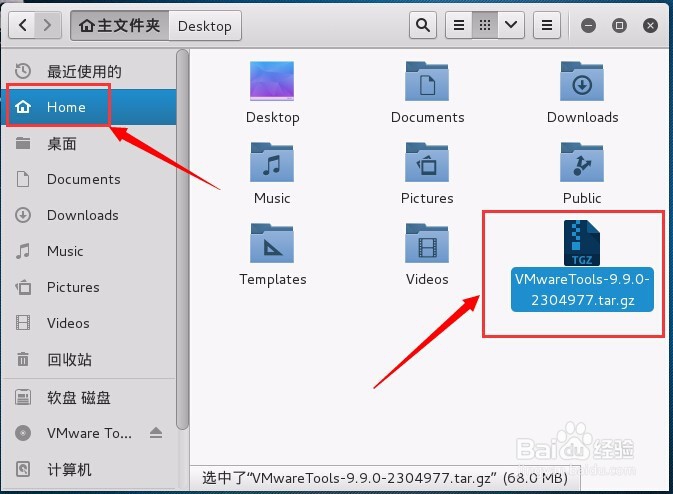Open the search magnifier button
Screen dimensions: 673x494
pos(423,25)
